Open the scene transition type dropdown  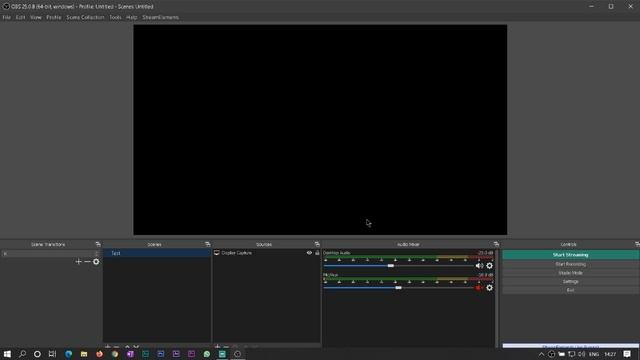click(x=51, y=253)
